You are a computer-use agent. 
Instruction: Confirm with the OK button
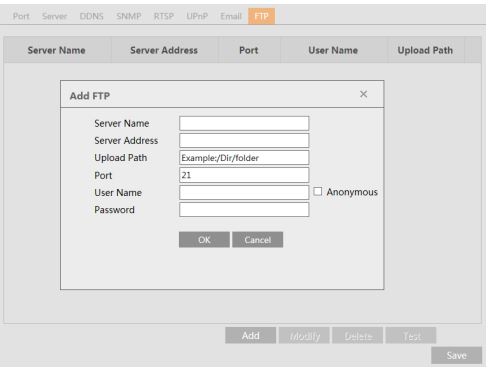204,240
